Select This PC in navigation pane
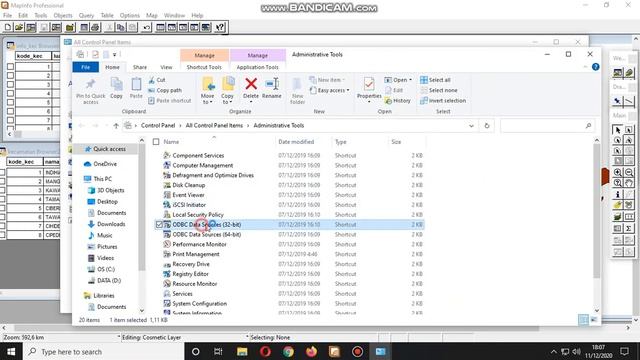640x360 pixels. coord(102,179)
